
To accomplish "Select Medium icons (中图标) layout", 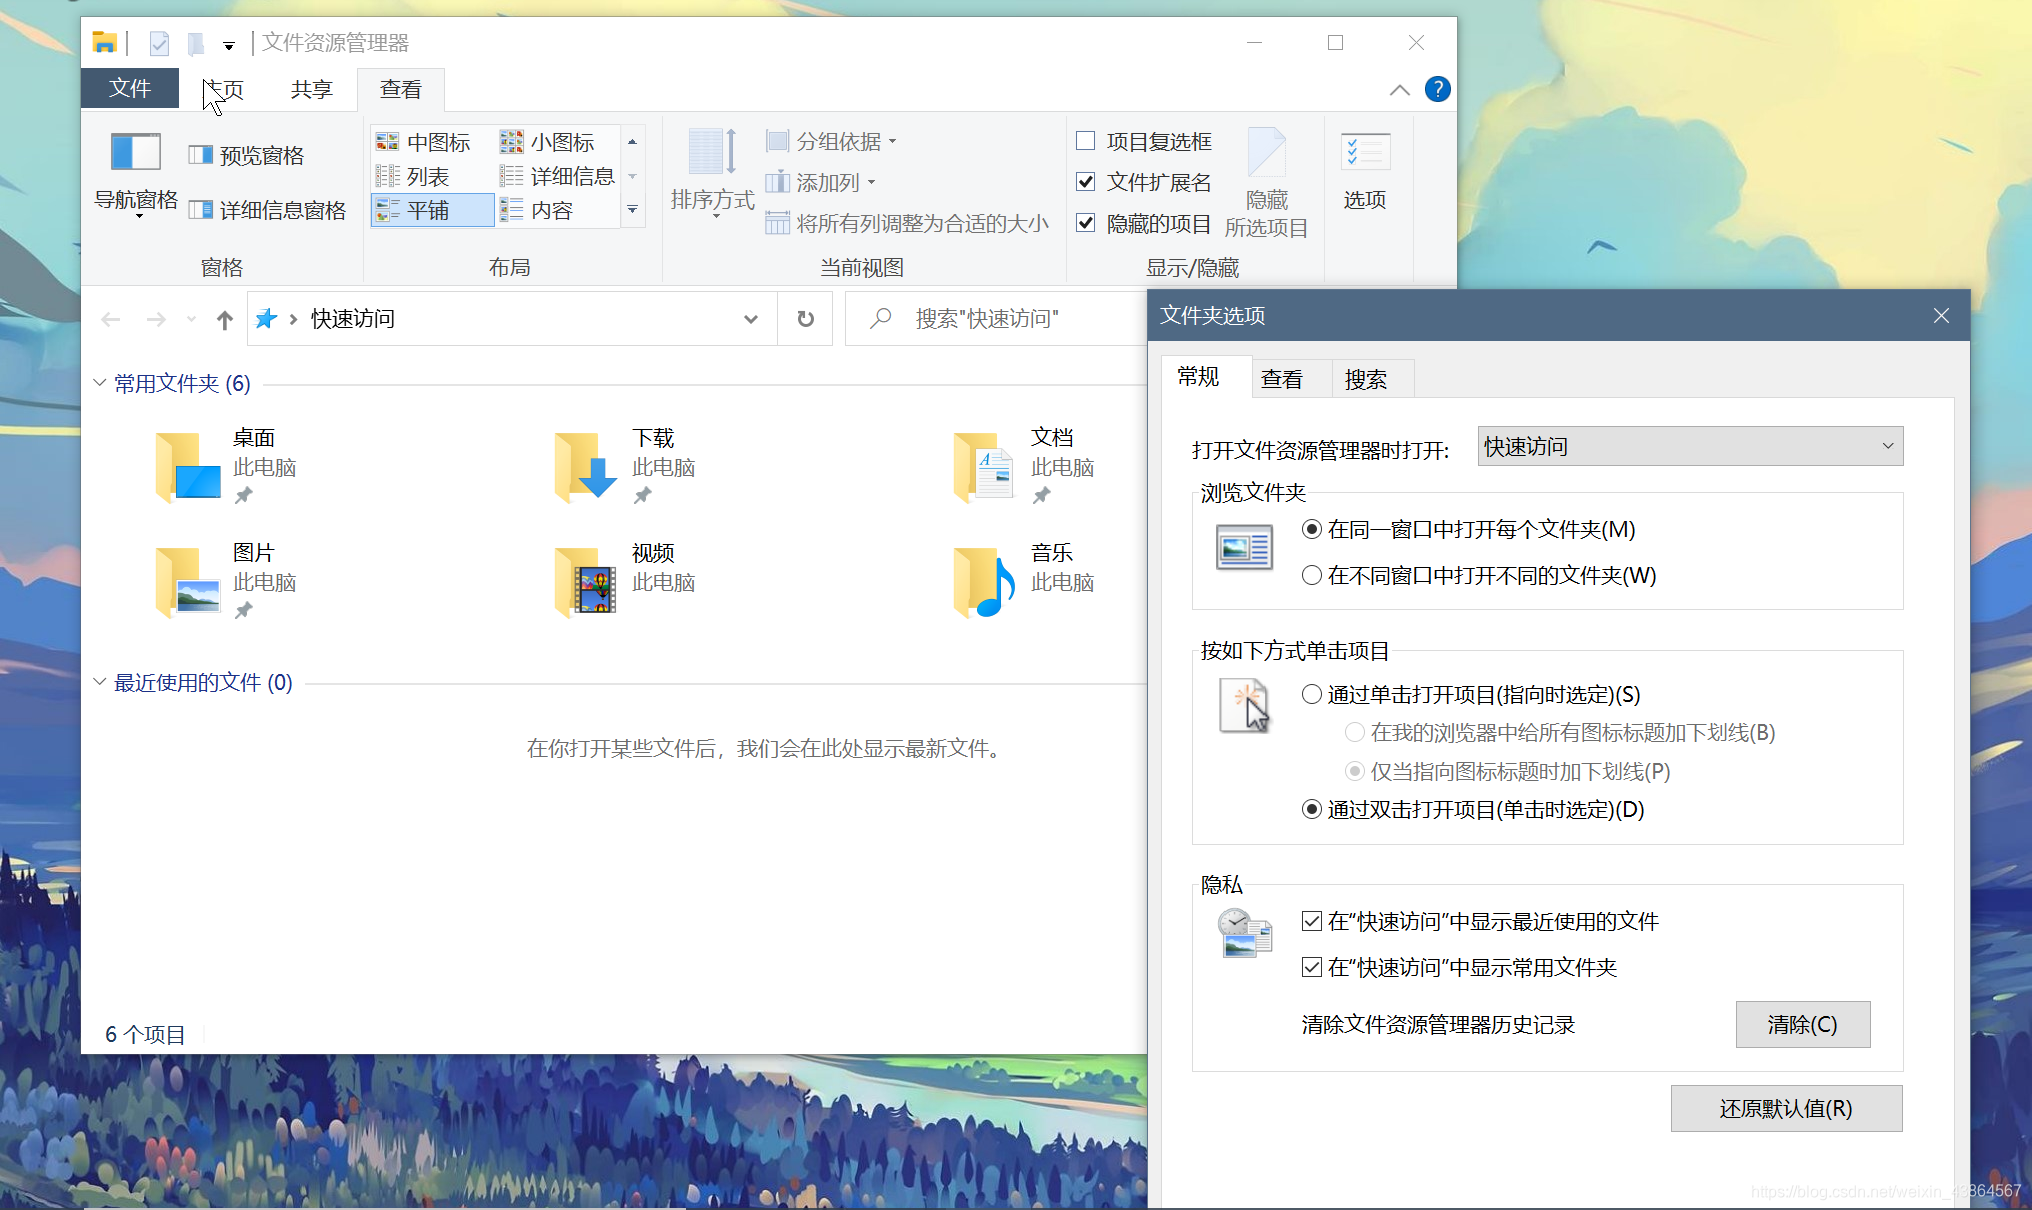I will click(x=423, y=142).
